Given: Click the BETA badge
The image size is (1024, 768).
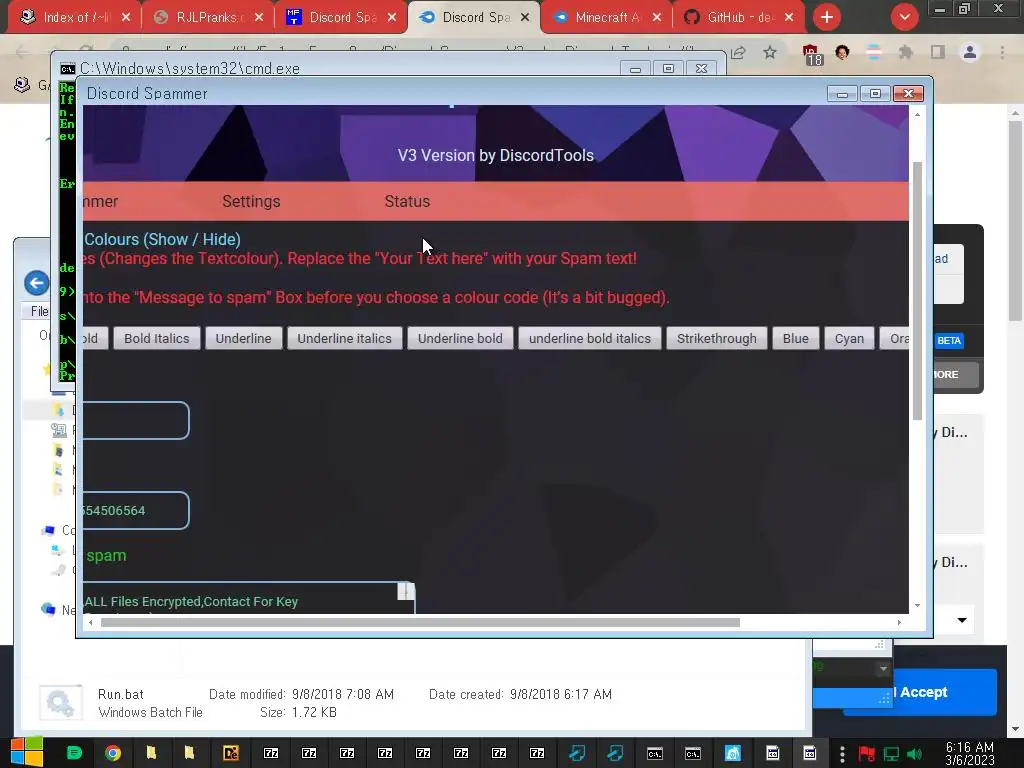Looking at the screenshot, I should [x=949, y=340].
